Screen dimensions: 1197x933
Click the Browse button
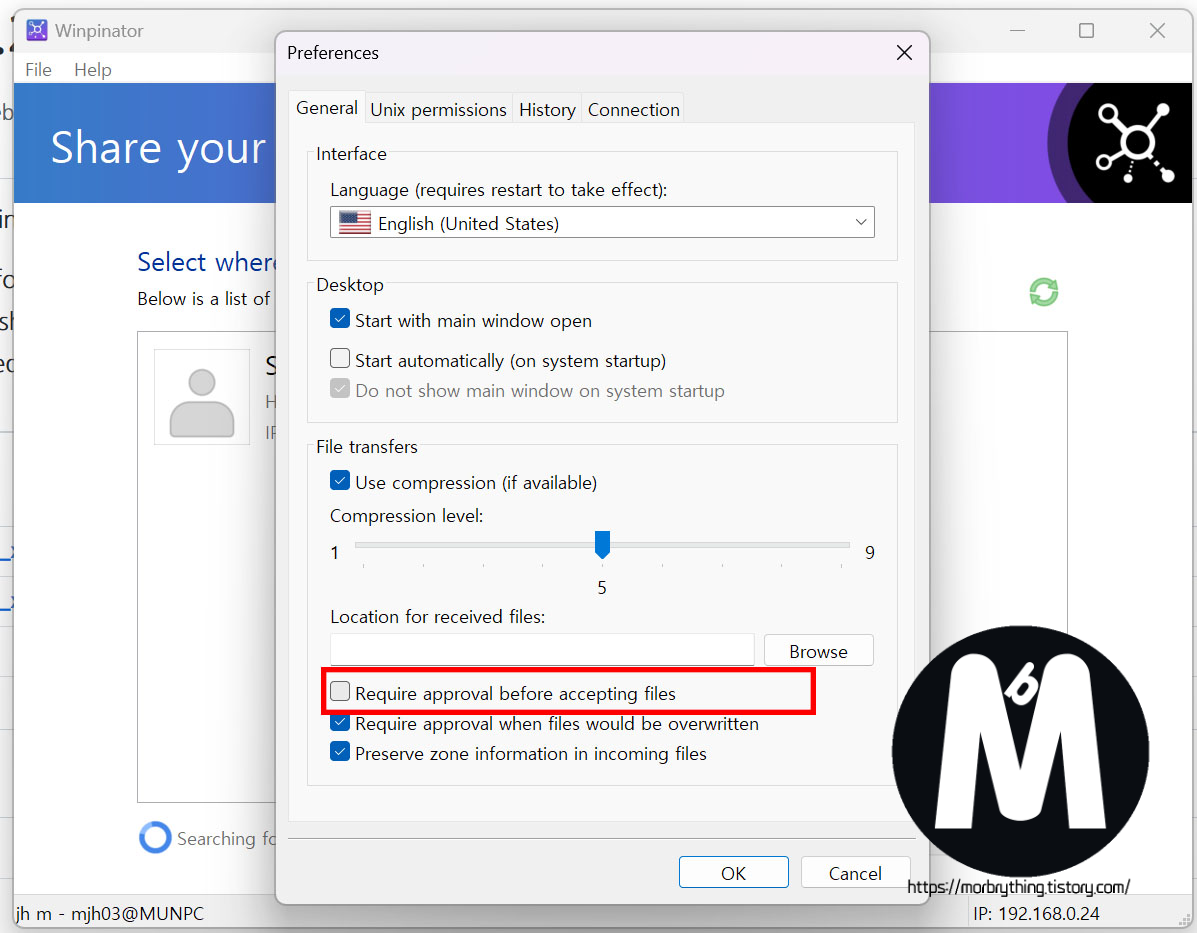pos(818,651)
